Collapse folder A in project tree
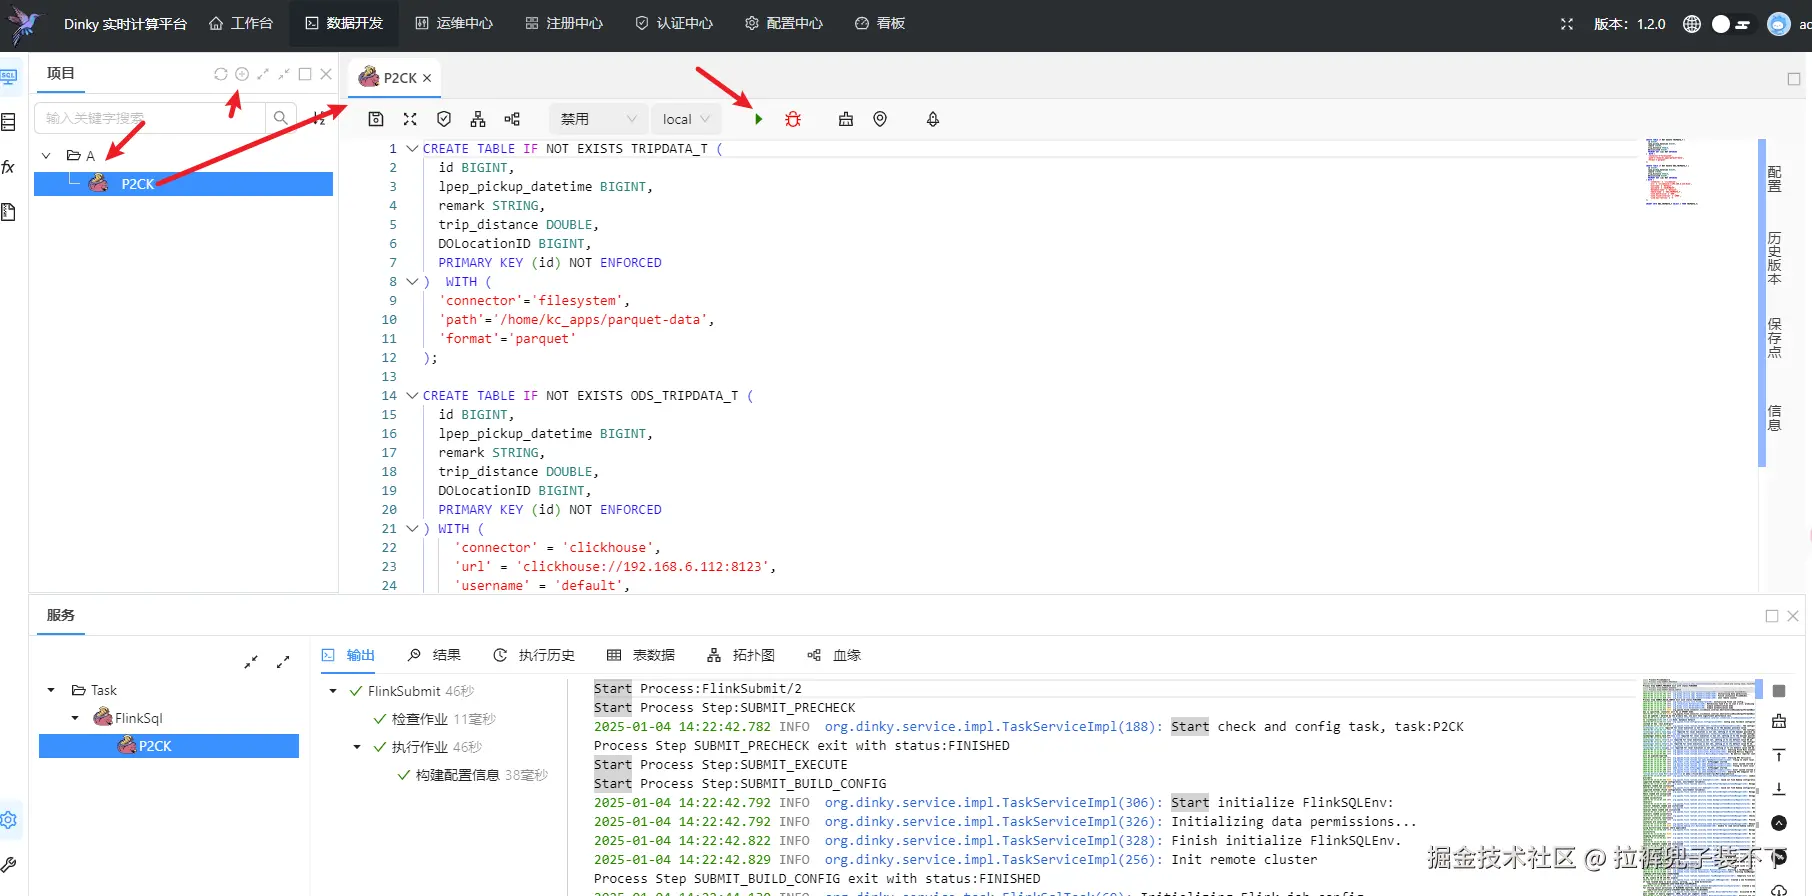 tap(46, 156)
